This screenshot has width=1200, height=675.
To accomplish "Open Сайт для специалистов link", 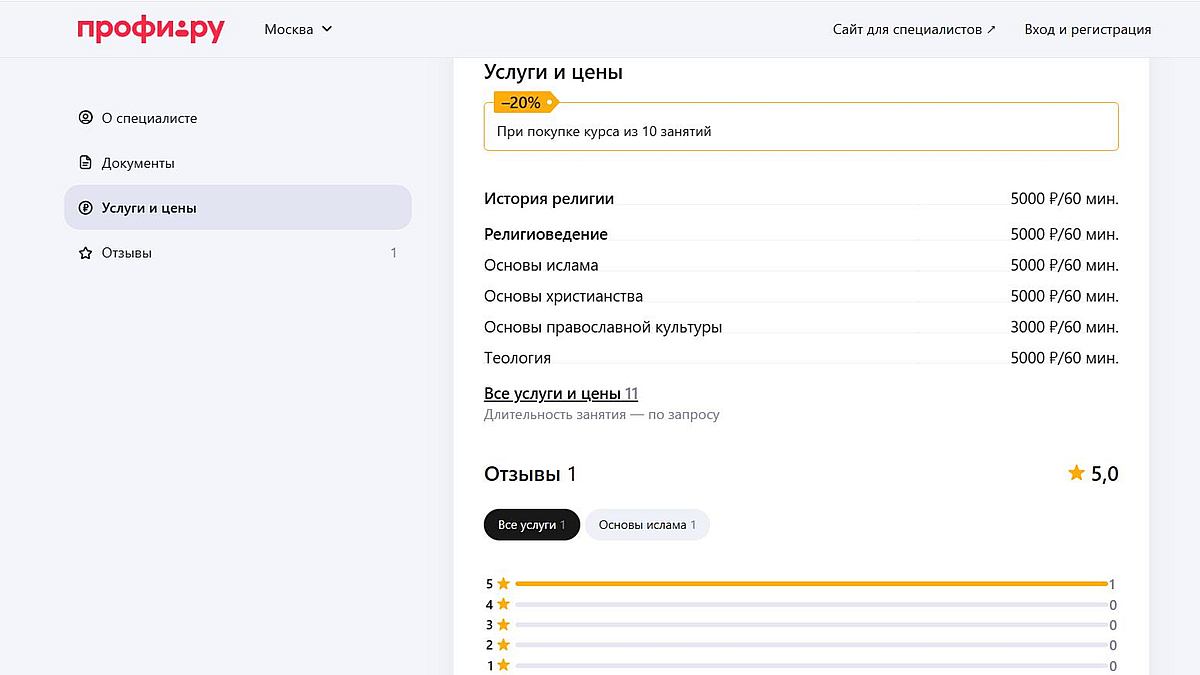I will tap(914, 29).
